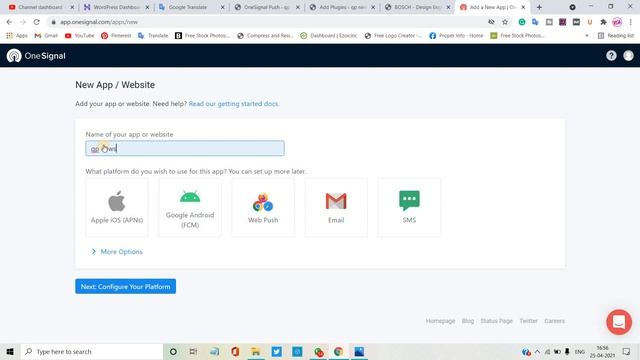640x360 pixels.
Task: Open Twitter app from taskbar
Action: pyautogui.click(x=276, y=351)
